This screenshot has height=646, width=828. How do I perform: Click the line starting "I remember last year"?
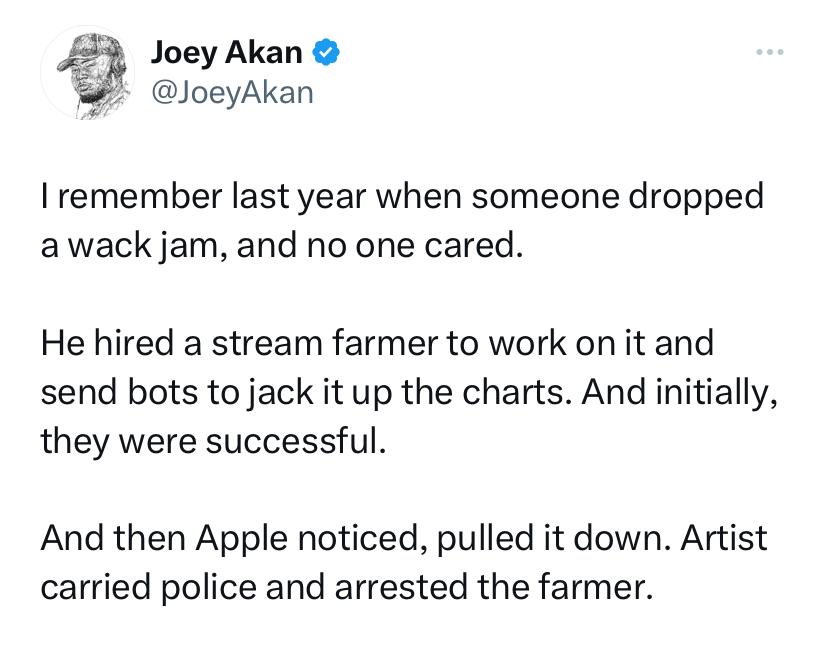tap(402, 195)
